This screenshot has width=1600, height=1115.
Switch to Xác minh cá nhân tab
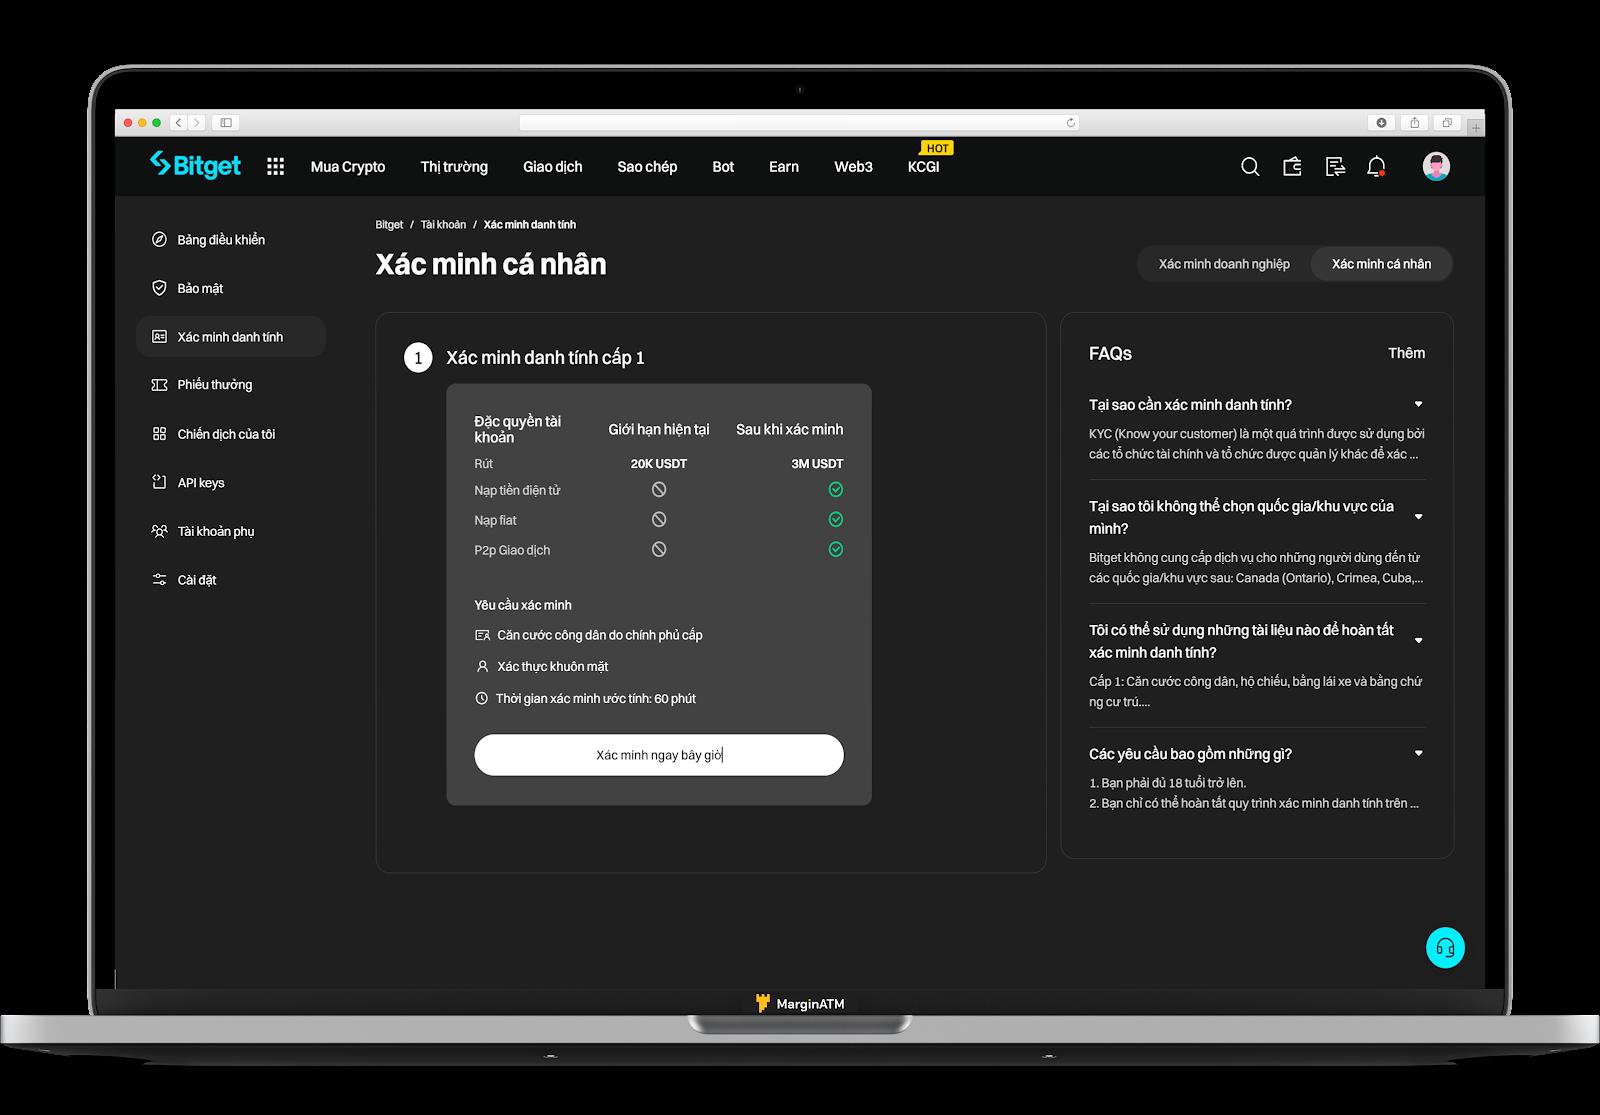1381,264
